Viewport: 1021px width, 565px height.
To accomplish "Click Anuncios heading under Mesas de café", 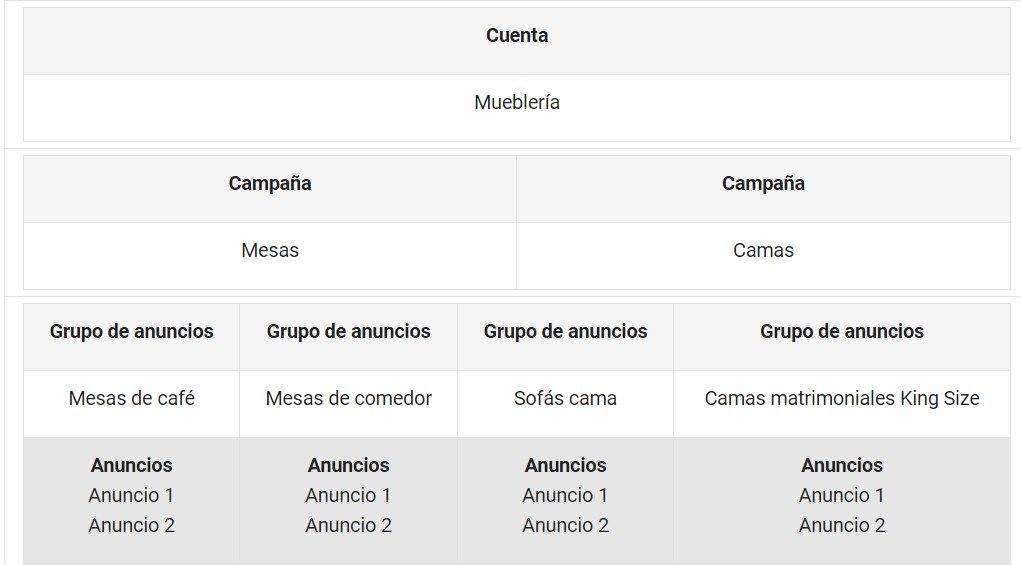I will tap(132, 466).
